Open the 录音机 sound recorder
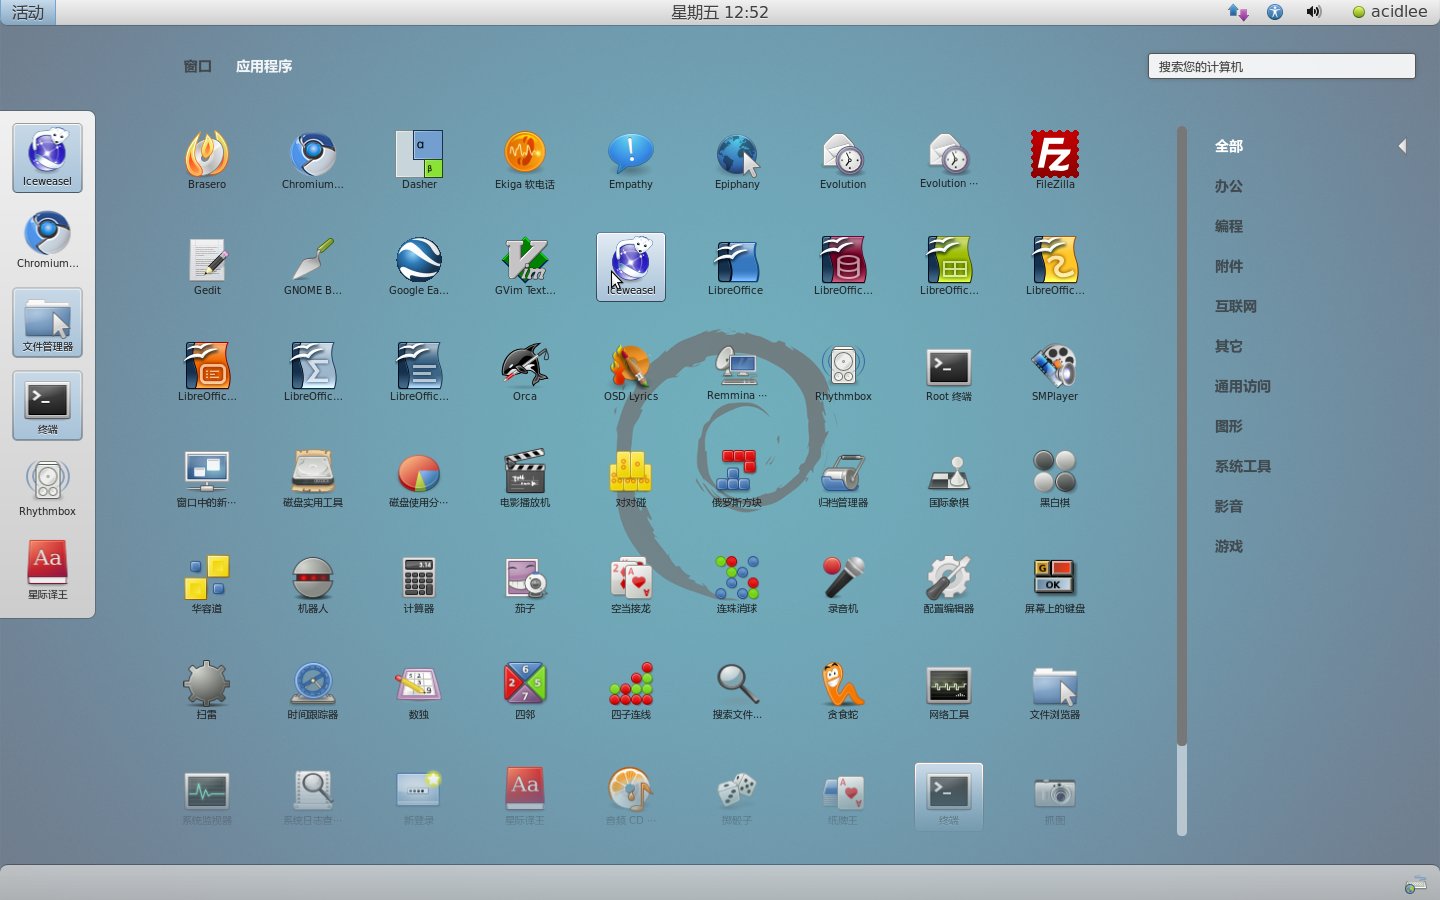The width and height of the screenshot is (1440, 900). tap(843, 584)
